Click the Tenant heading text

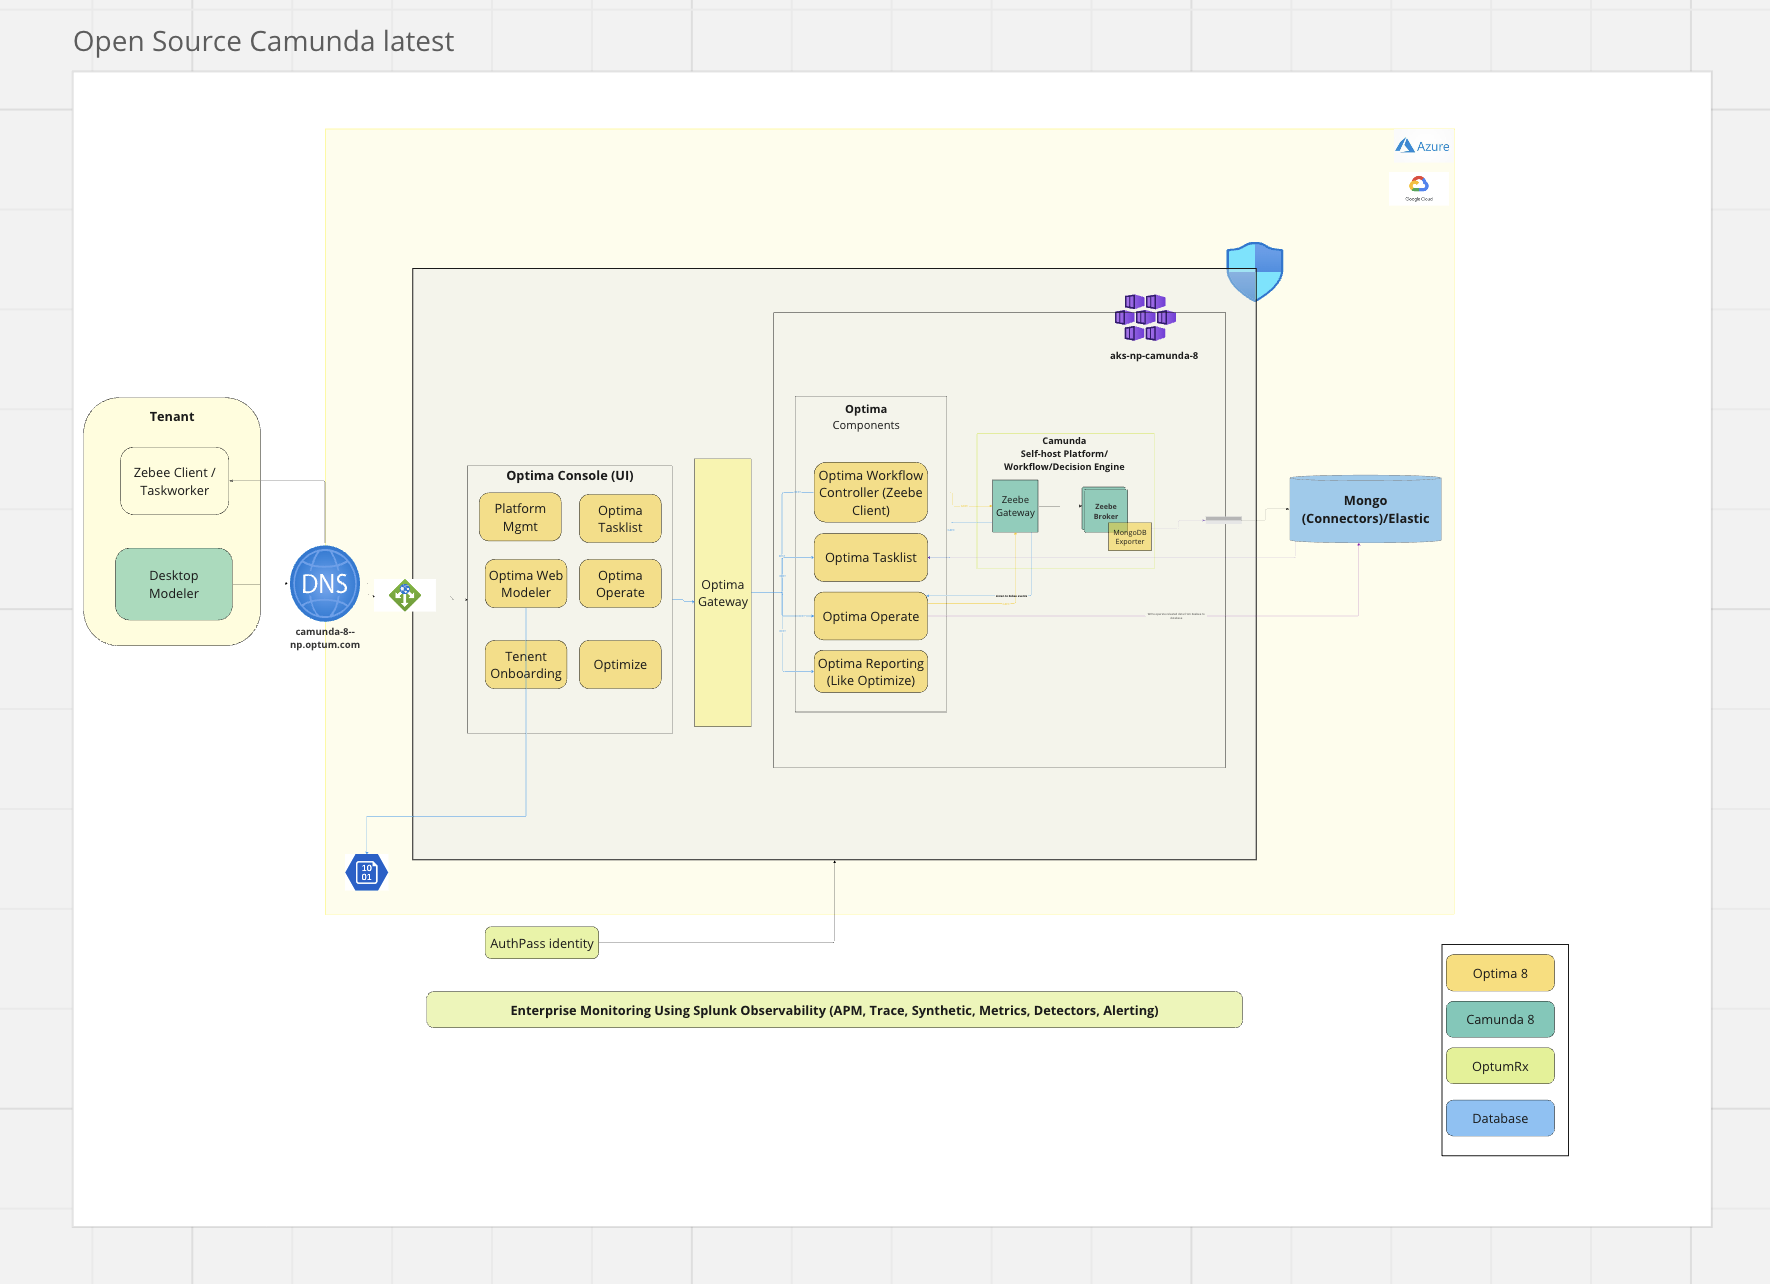[x=172, y=417]
